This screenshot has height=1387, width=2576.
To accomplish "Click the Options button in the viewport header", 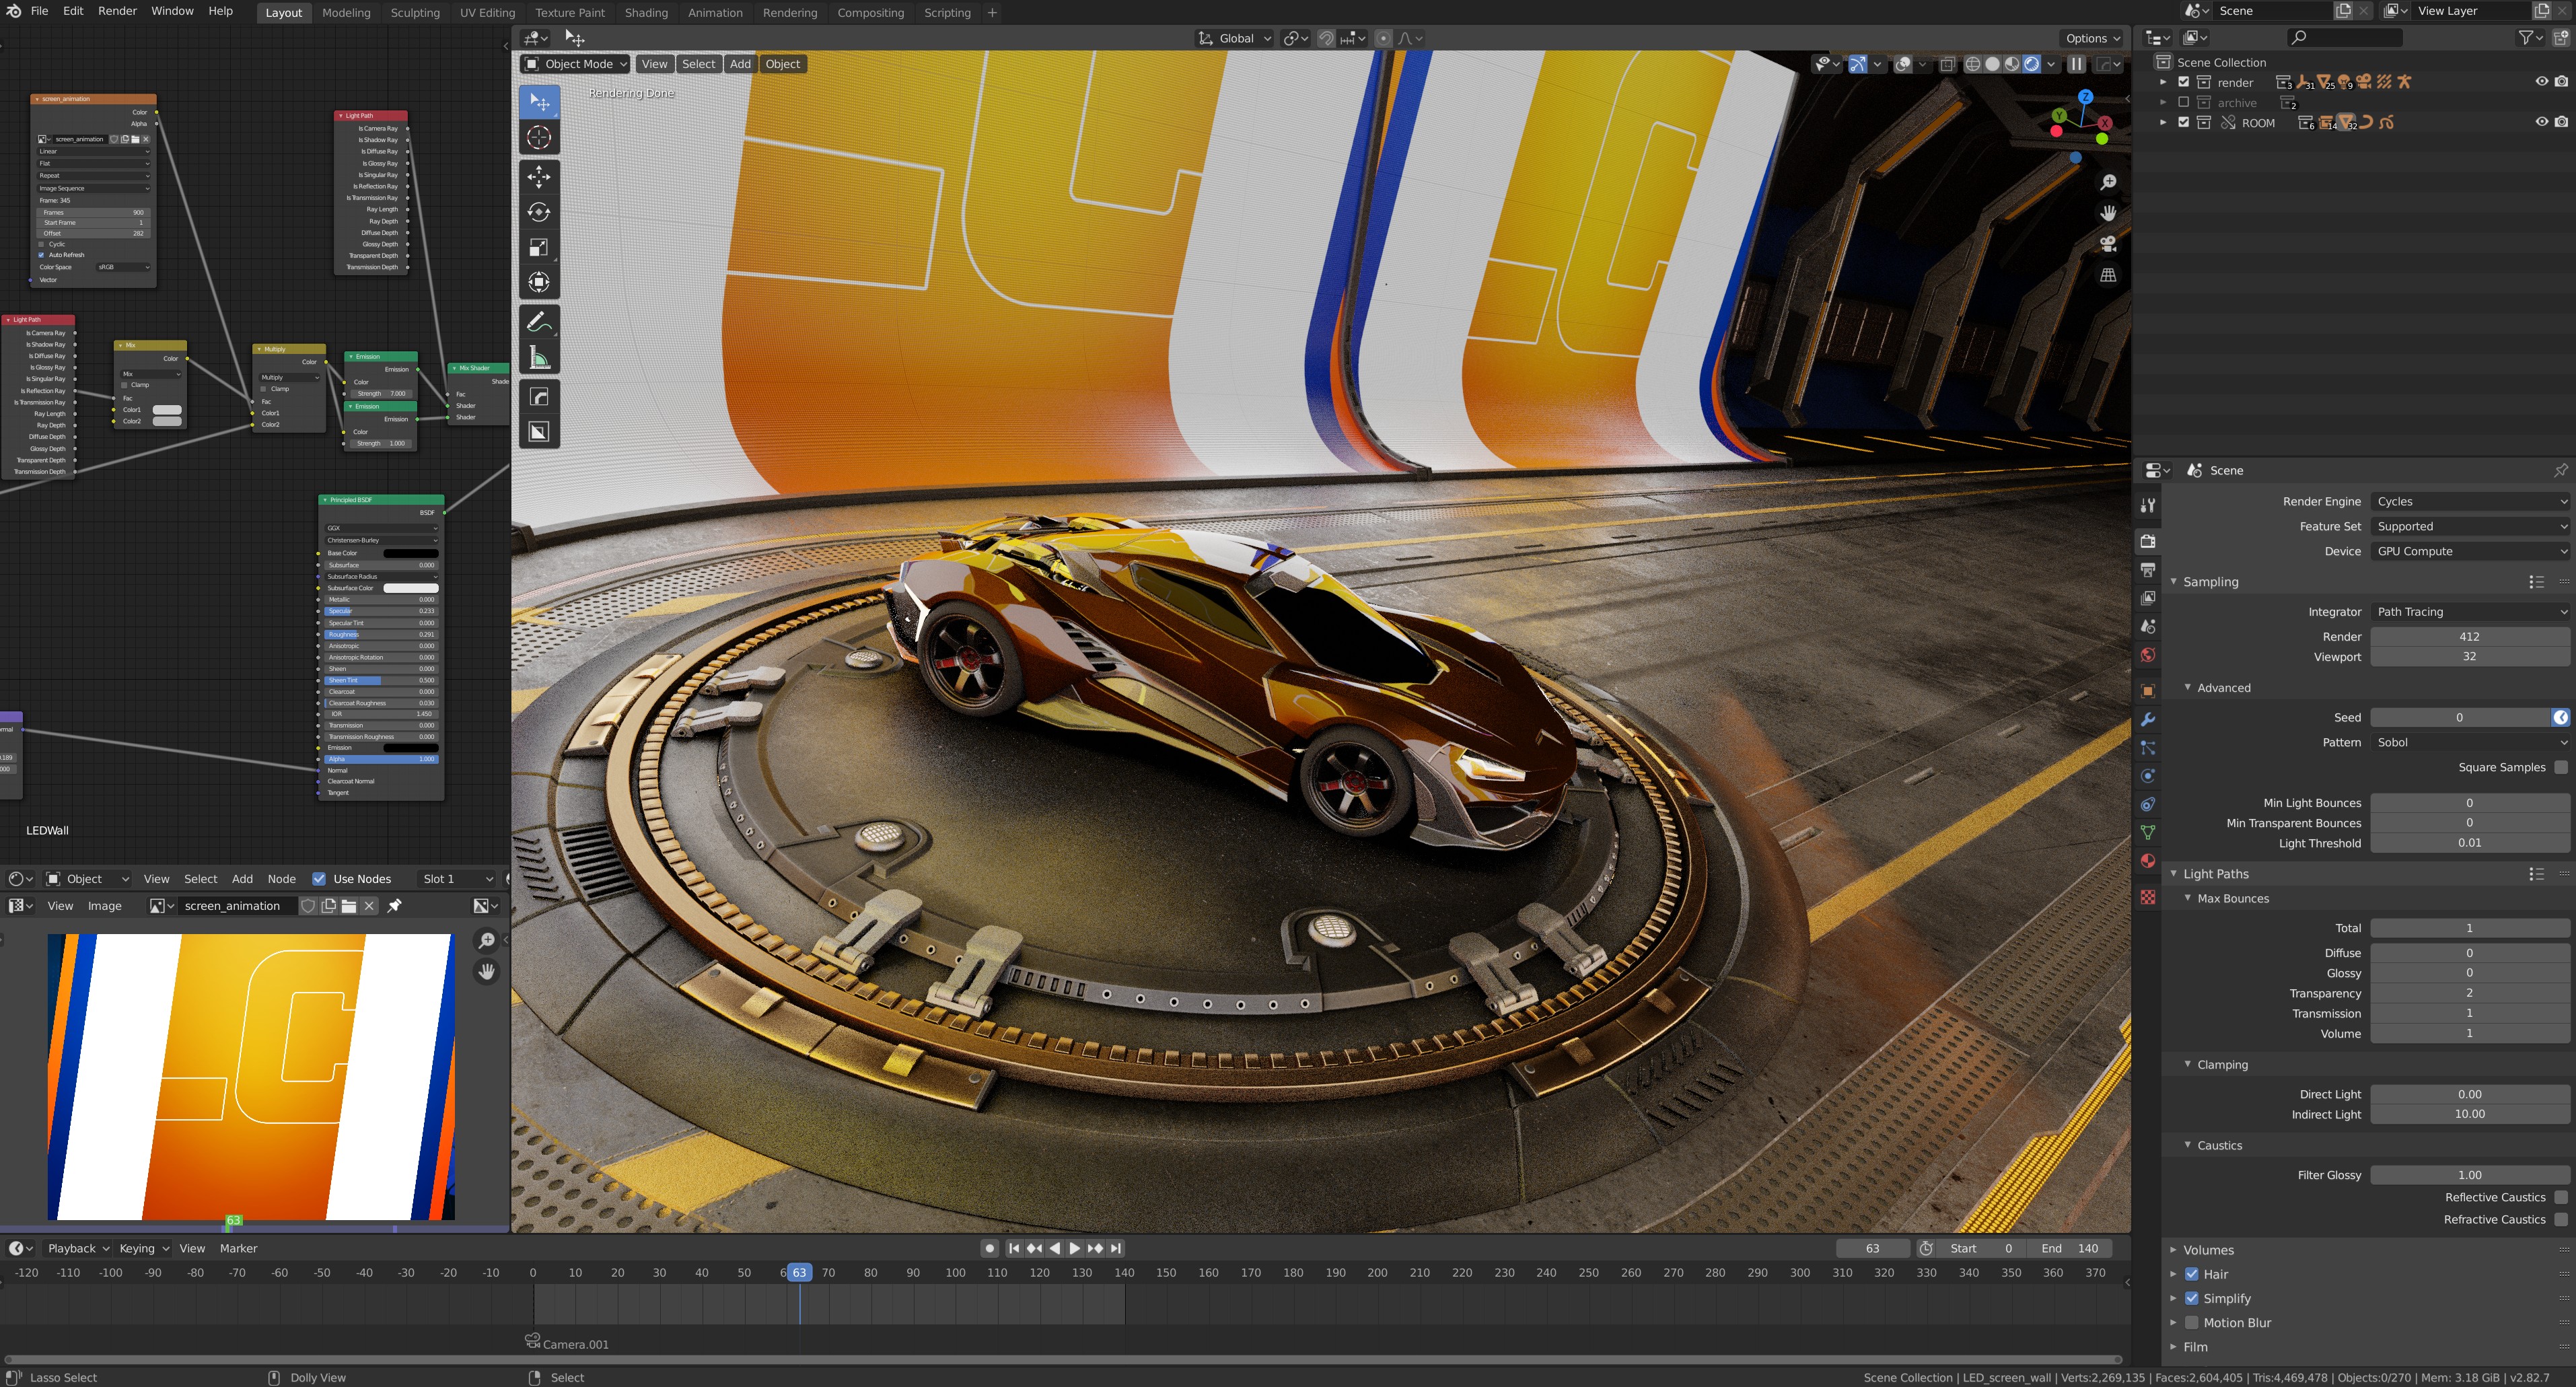I will [2090, 38].
